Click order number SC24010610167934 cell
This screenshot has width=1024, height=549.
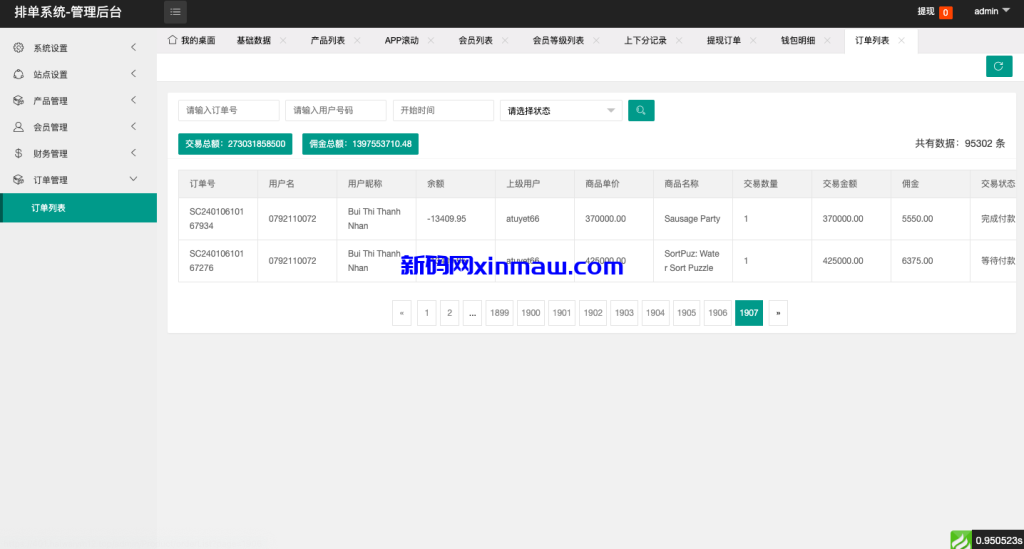pyautogui.click(x=217, y=219)
